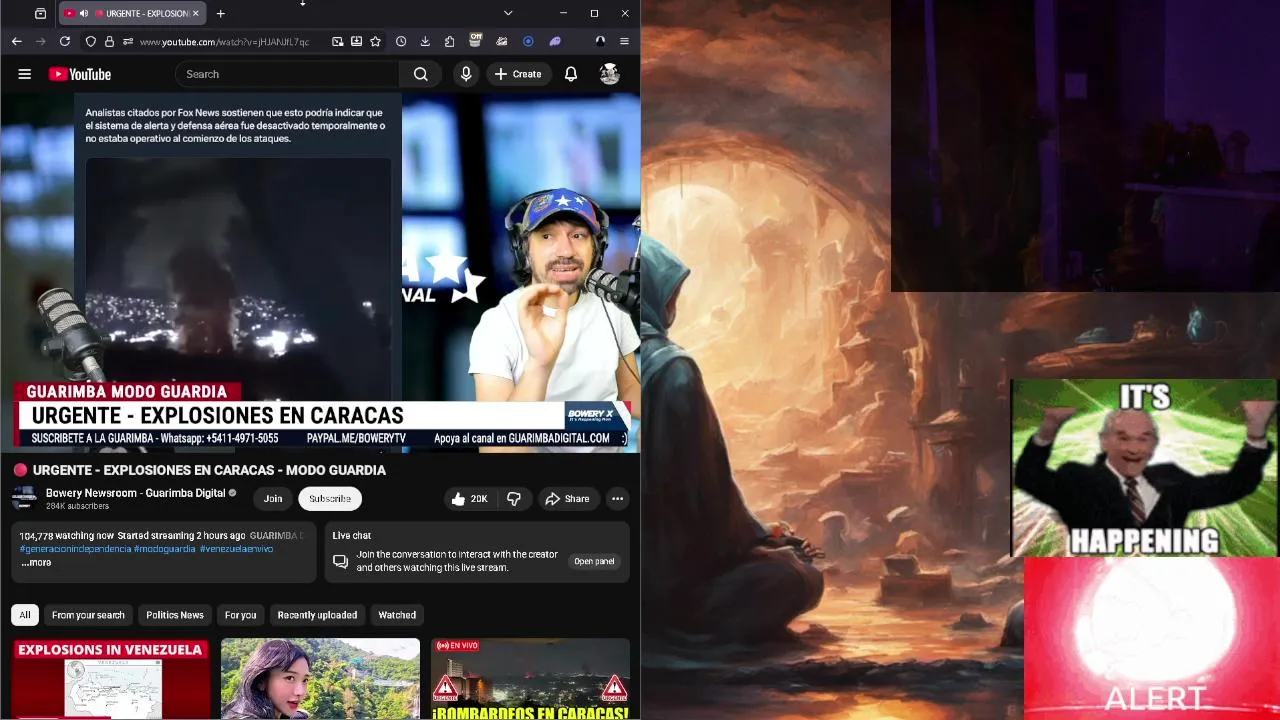Share the live stream
The image size is (1280, 720).
pyautogui.click(x=567, y=499)
